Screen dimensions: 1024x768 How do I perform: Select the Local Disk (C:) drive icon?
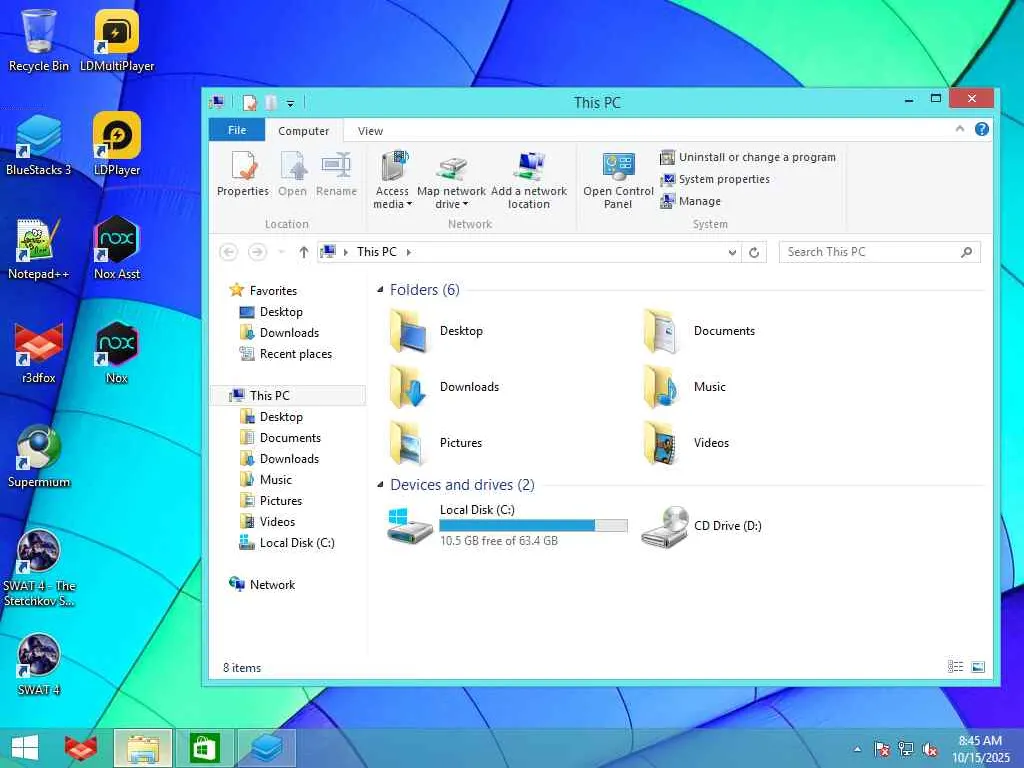coord(409,526)
